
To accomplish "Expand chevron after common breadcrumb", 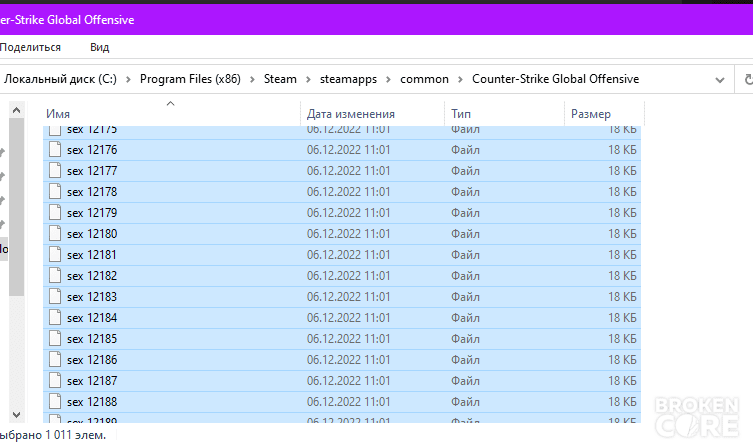I will click(460, 80).
